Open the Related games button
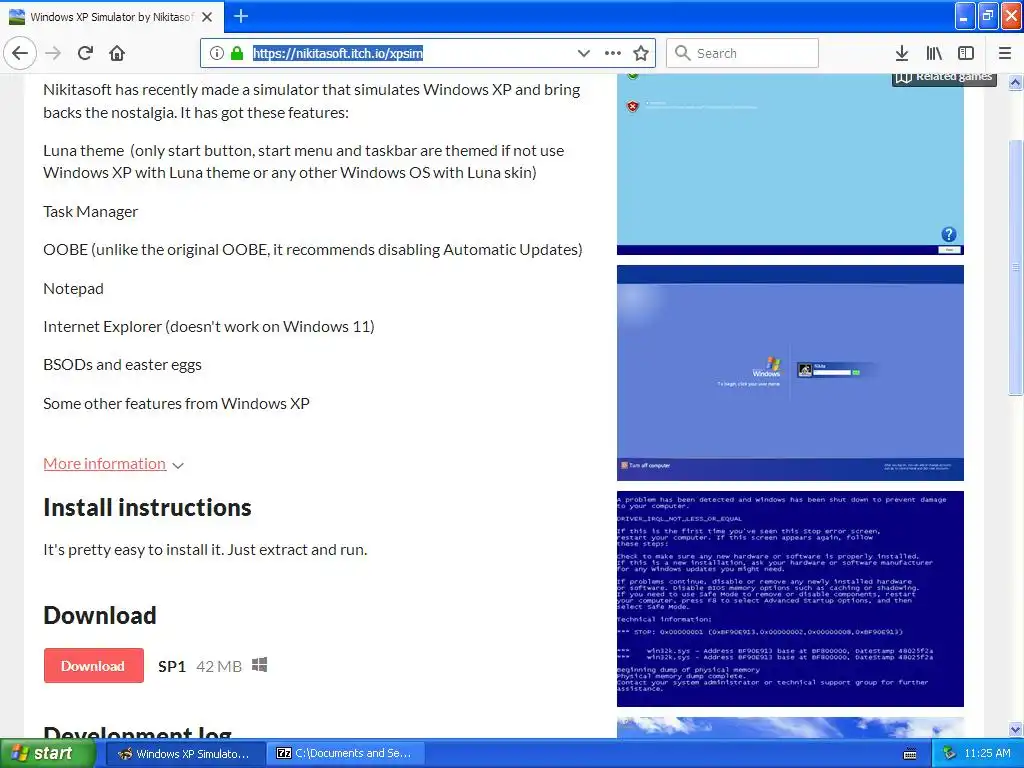 click(944, 78)
